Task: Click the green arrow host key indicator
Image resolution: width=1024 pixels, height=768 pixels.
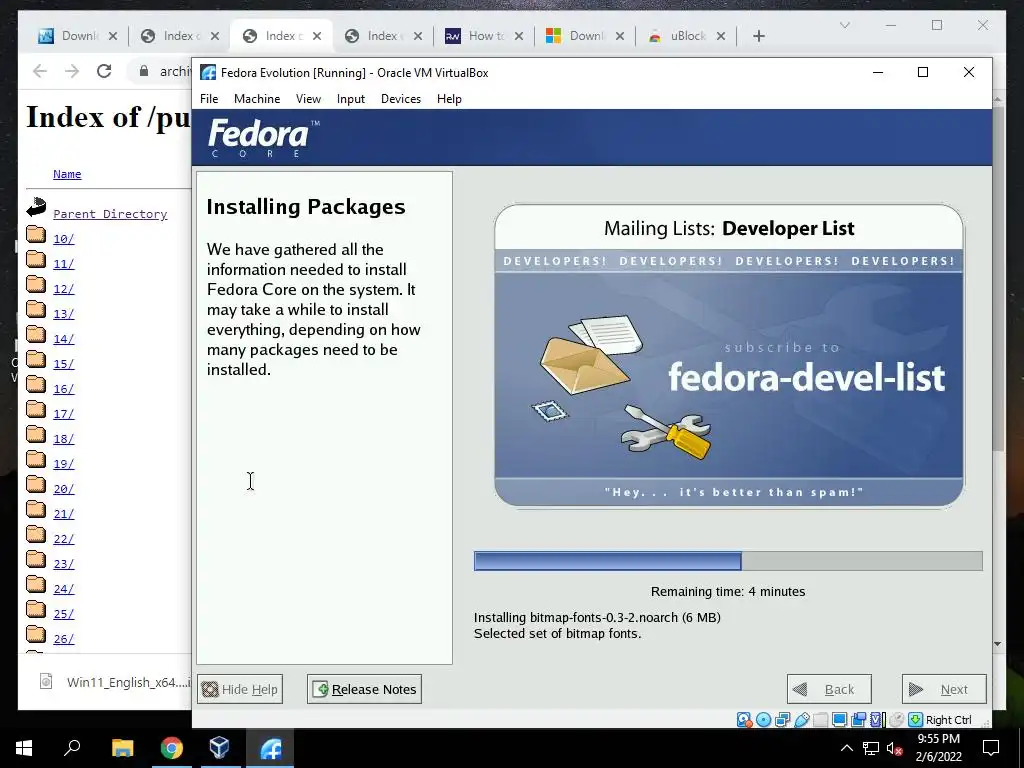Action: point(916,720)
